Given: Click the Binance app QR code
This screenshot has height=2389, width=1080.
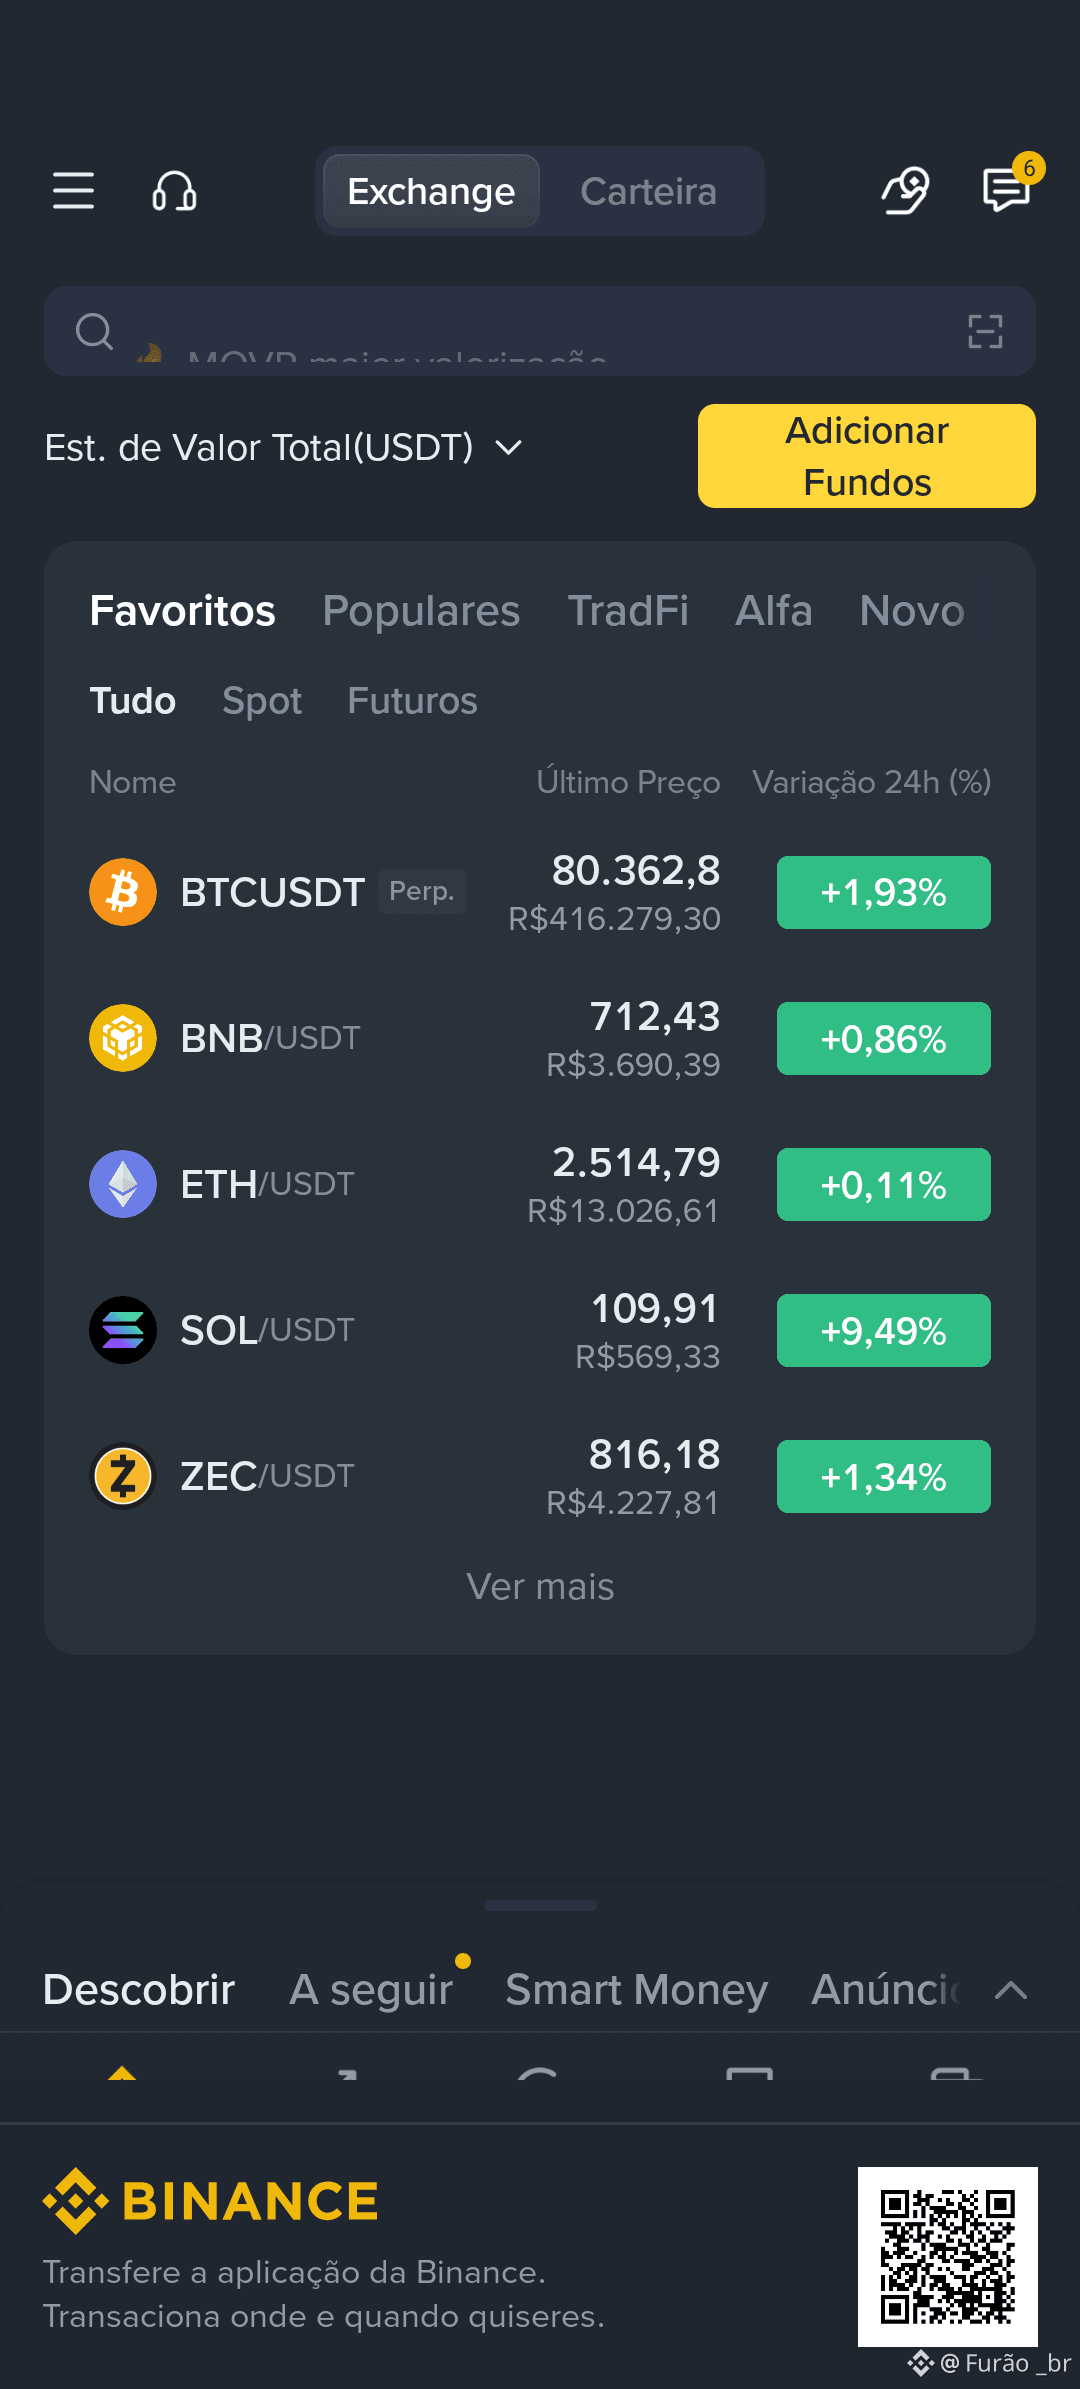Looking at the screenshot, I should point(948,2257).
